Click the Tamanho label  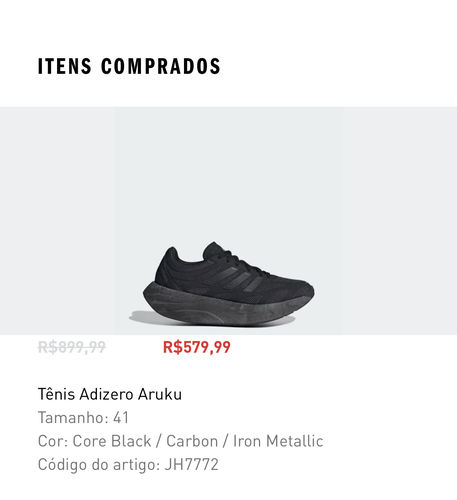(73, 417)
